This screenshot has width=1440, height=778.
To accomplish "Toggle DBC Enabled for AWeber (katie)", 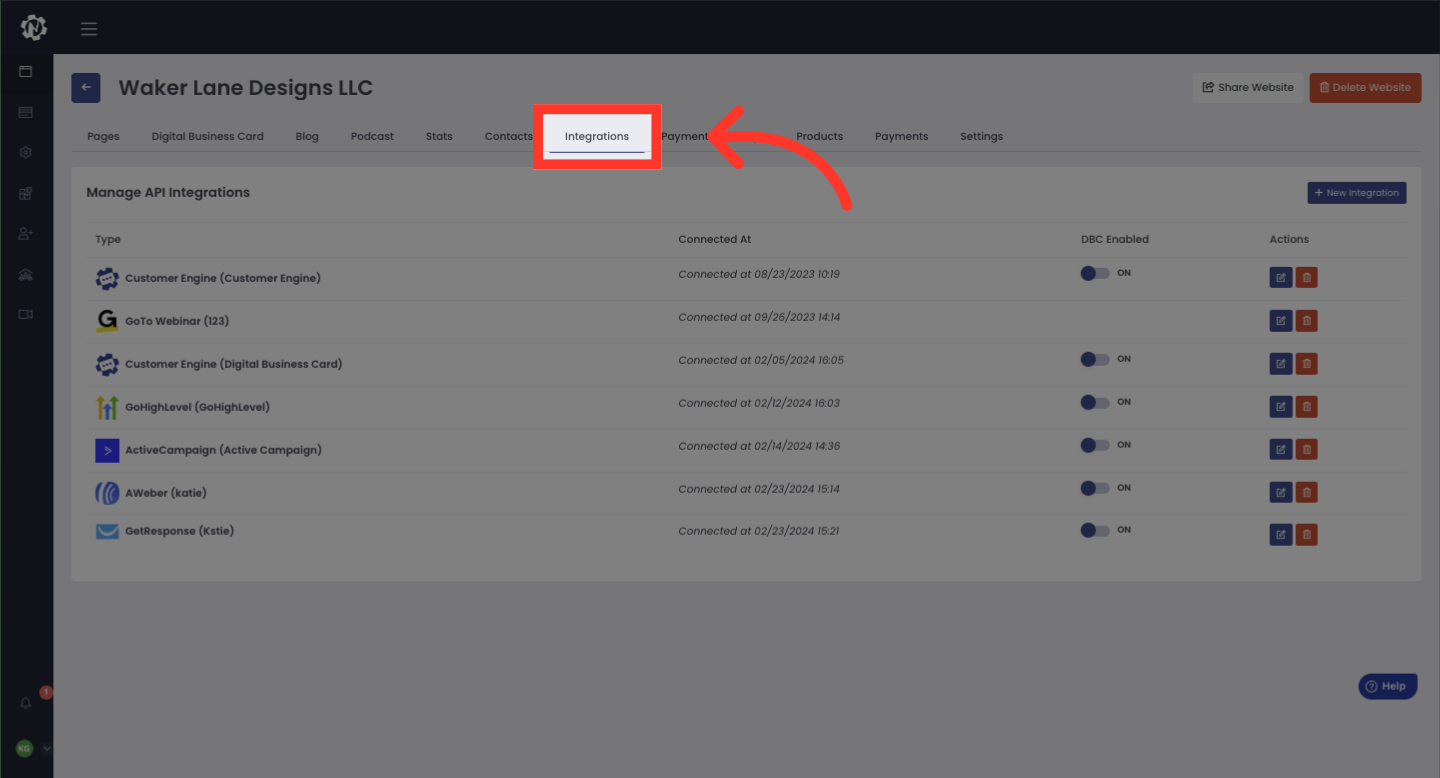I will [1095, 488].
